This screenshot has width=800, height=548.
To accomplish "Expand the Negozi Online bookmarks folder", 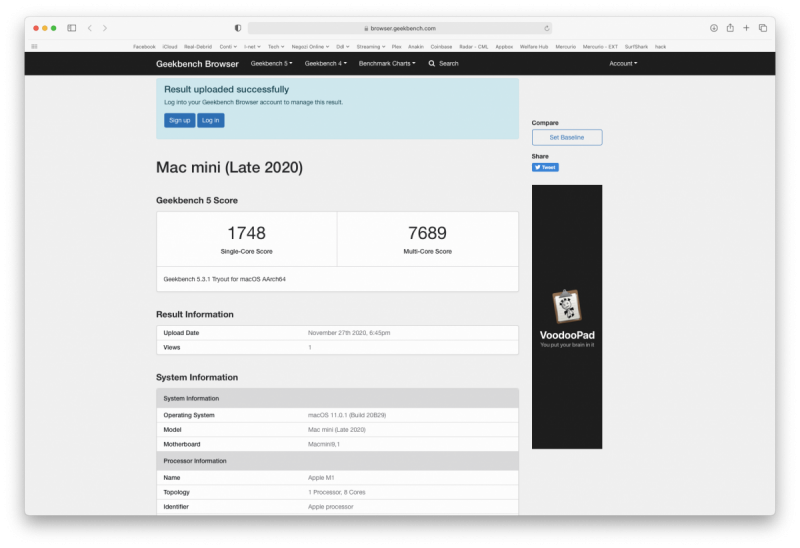I will click(310, 46).
